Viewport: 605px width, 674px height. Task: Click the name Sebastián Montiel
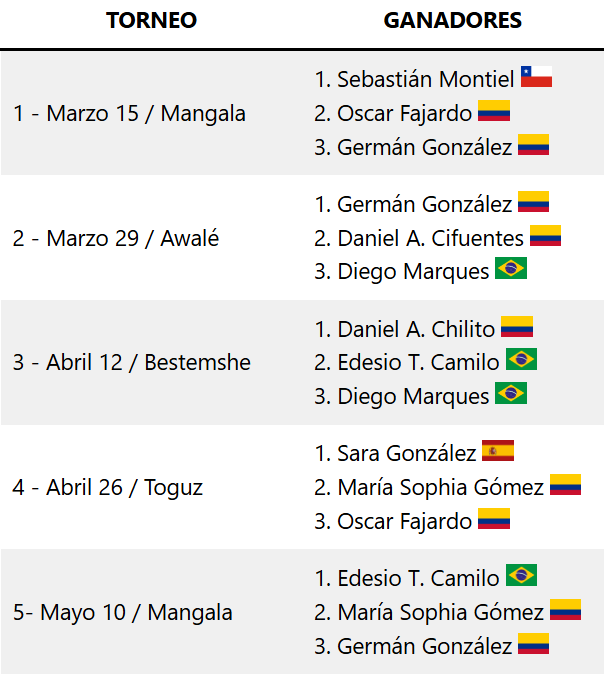tap(425, 80)
